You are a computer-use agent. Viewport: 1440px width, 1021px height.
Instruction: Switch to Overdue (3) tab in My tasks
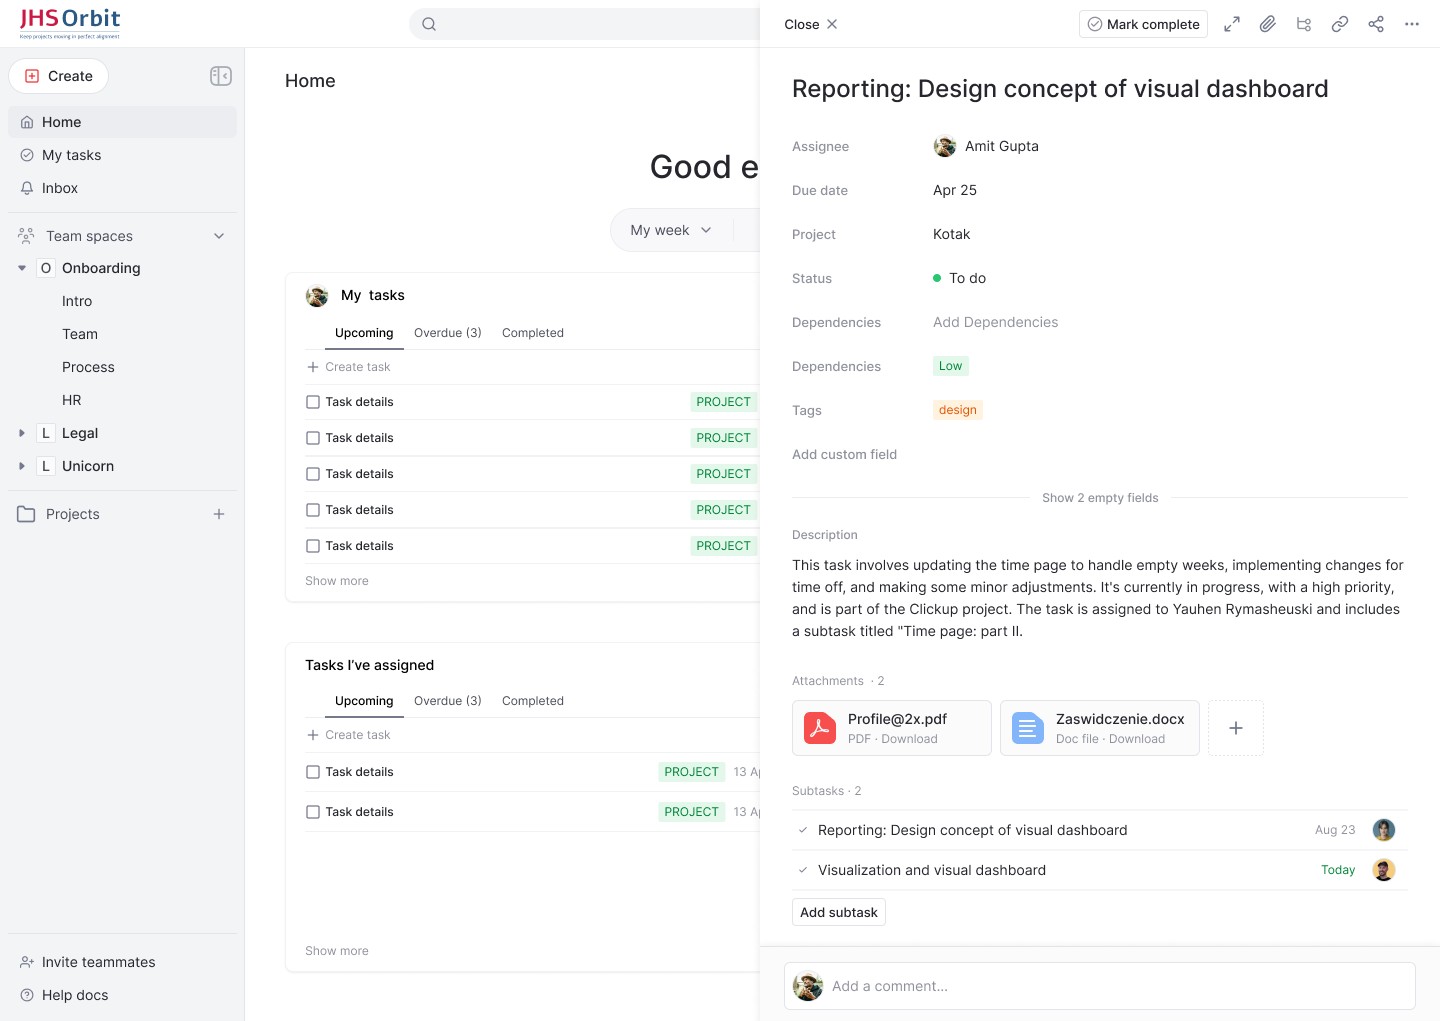[448, 333]
